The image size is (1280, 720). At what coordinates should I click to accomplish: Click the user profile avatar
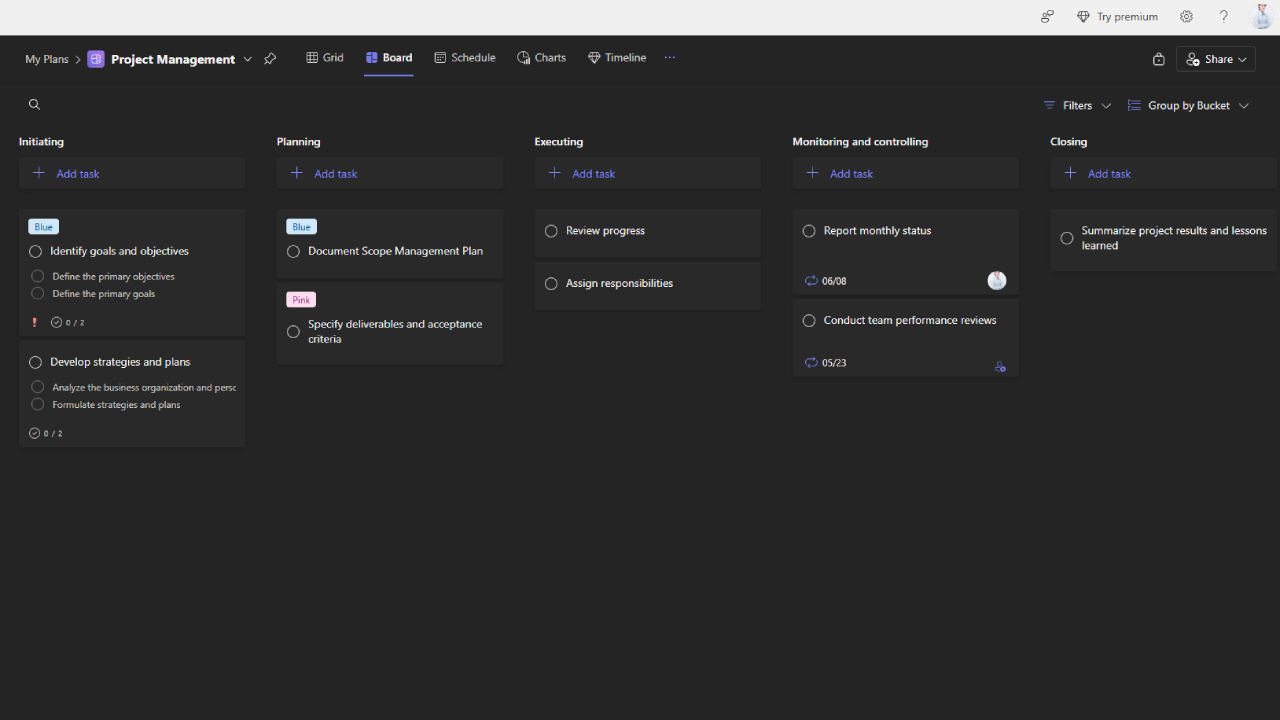(1262, 16)
